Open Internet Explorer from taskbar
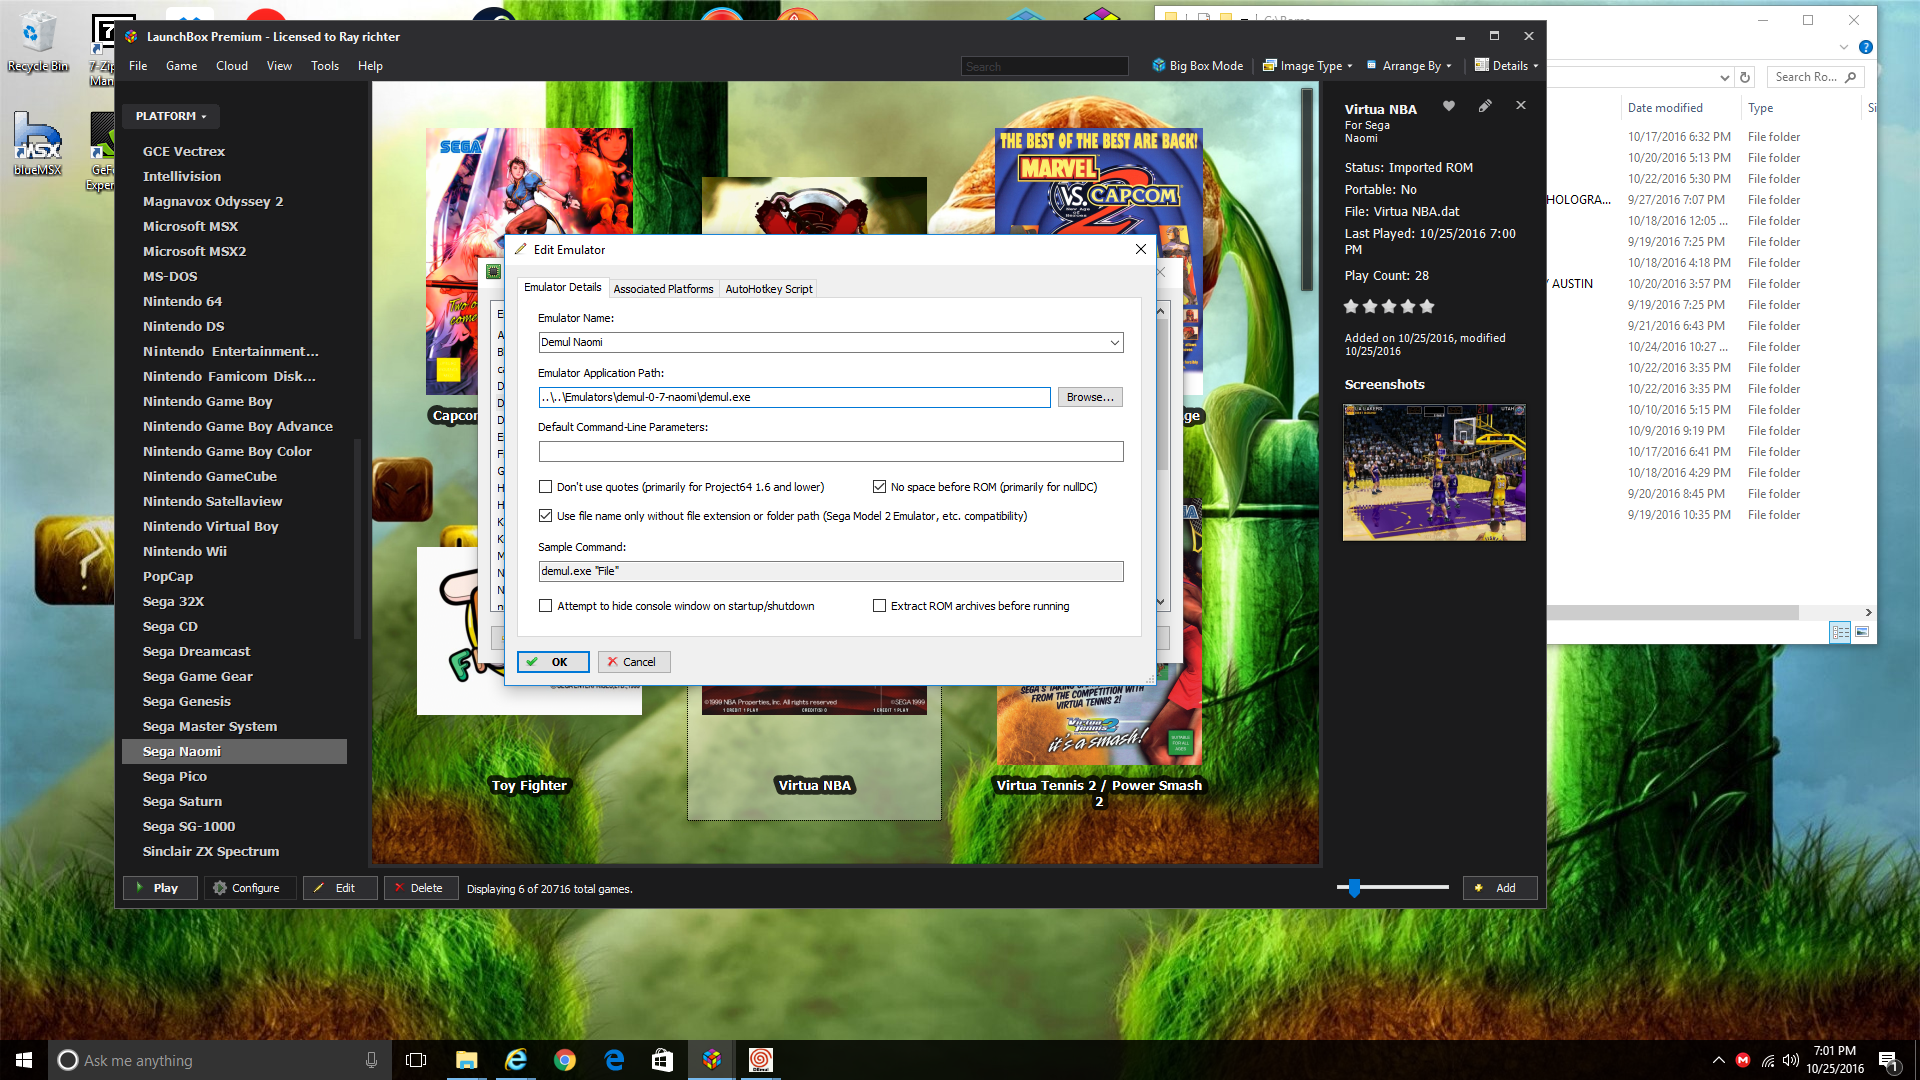The image size is (1920, 1080). pos(516,1060)
